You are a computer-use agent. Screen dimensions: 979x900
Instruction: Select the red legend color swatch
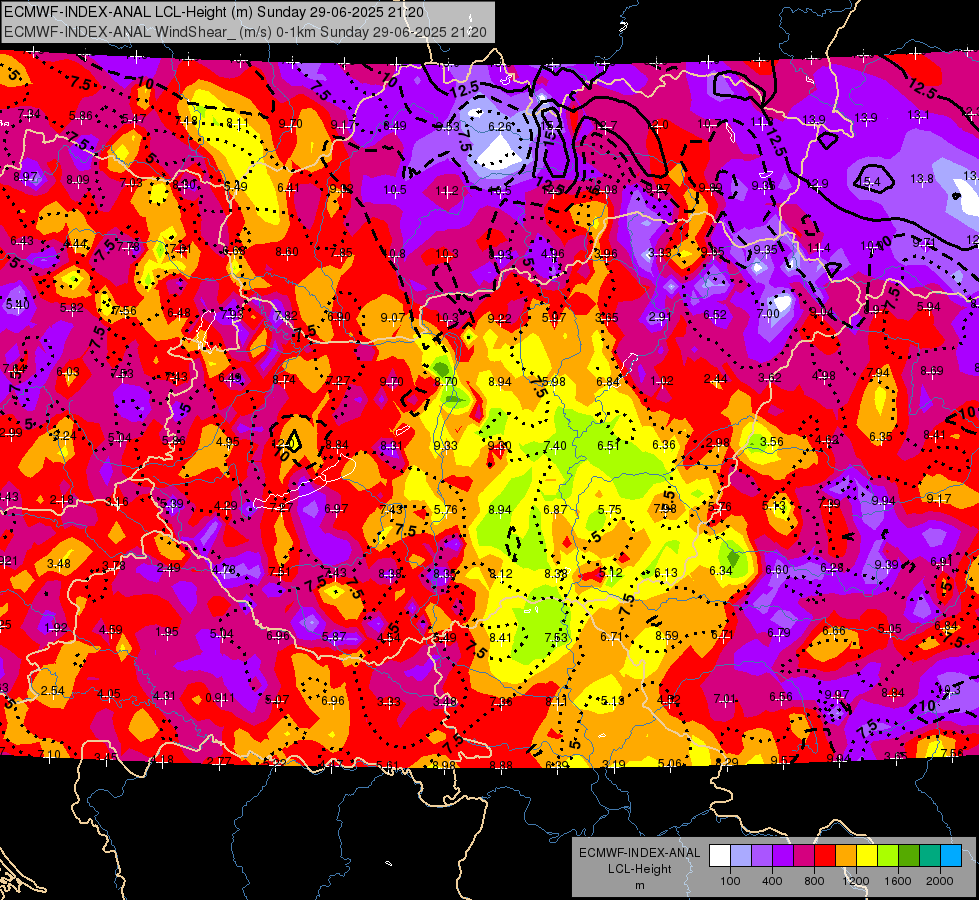pos(825,856)
